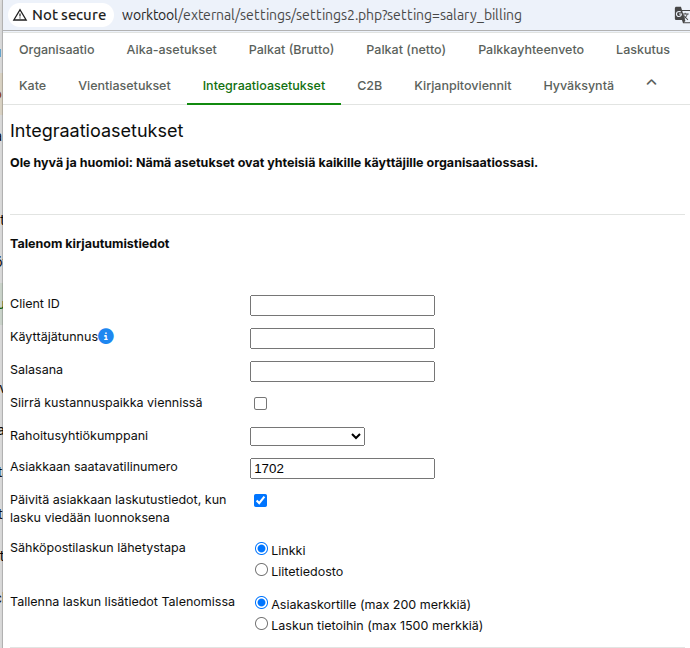Uncheck Päivitä asiakkaan laskutustiedot checkbox
690x648 pixels.
click(x=261, y=501)
